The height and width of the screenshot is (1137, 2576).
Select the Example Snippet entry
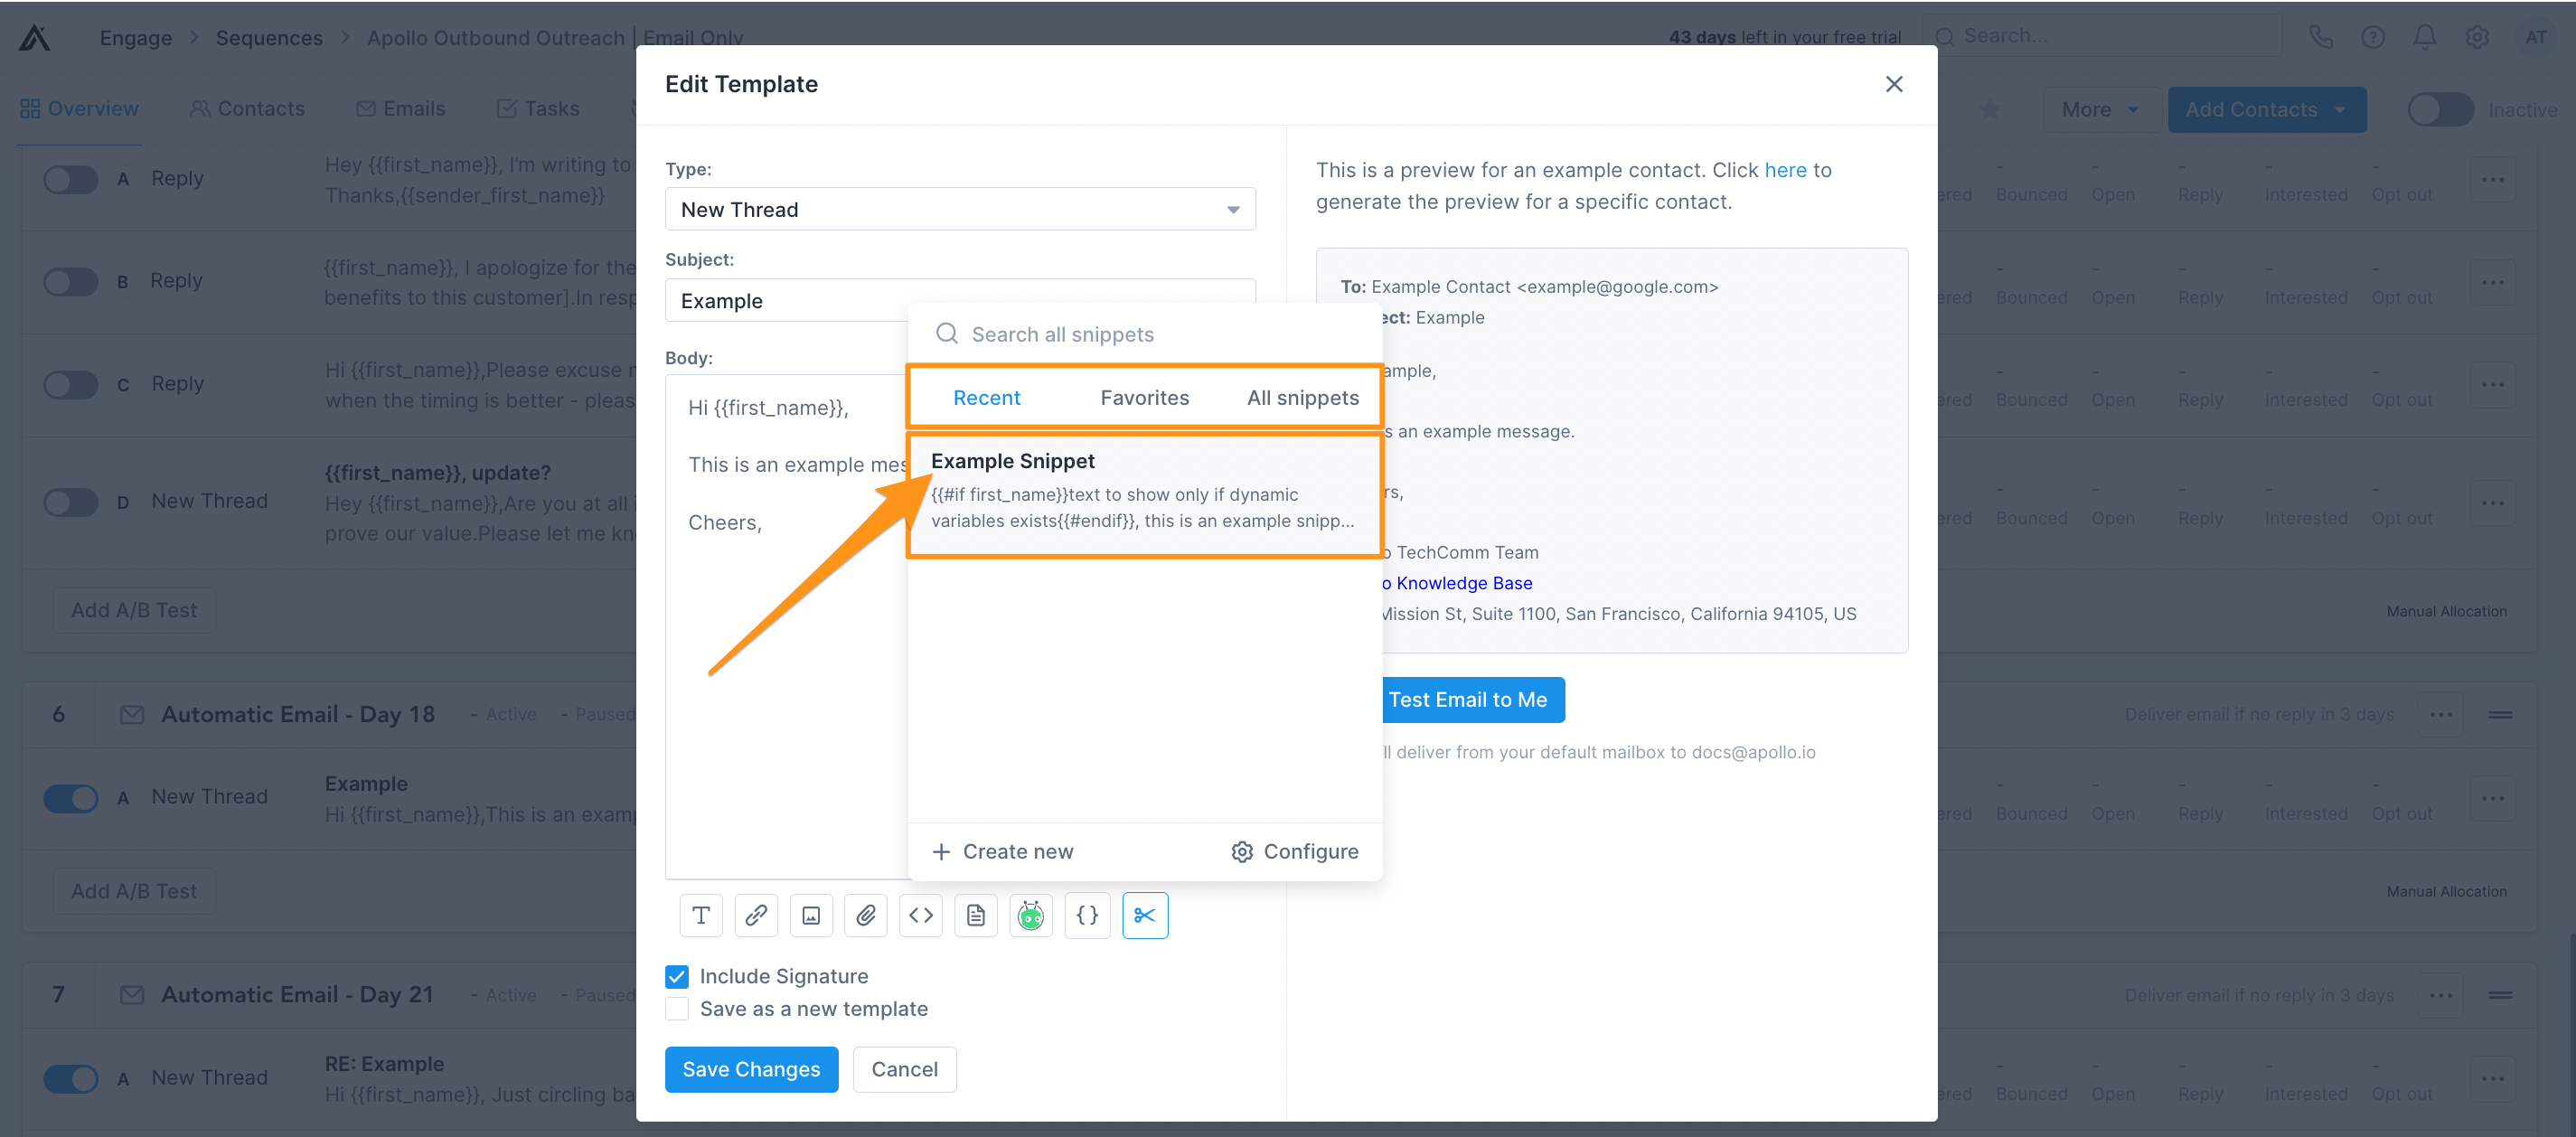1145,495
